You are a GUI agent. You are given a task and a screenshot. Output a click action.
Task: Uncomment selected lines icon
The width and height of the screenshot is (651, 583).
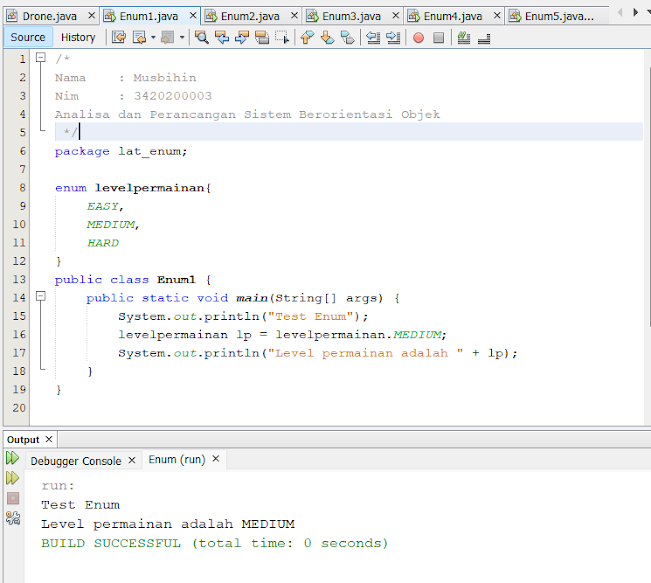tap(484, 39)
